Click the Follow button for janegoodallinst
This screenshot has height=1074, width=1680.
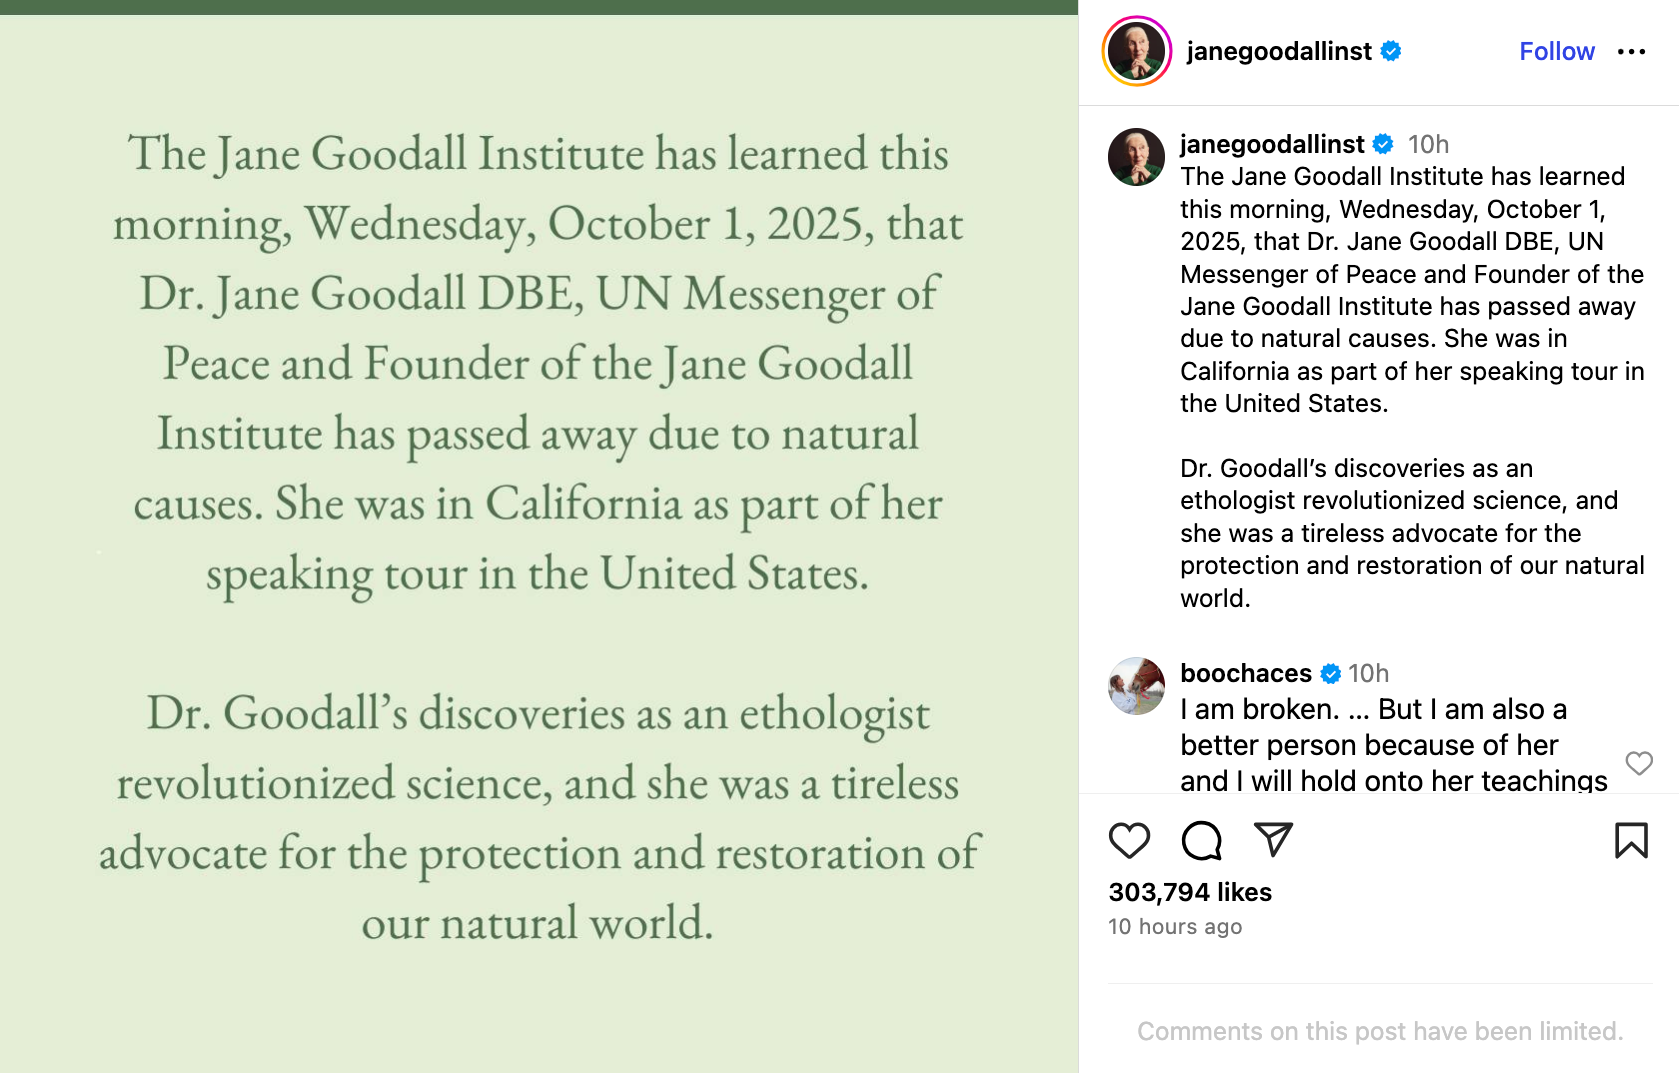1556,52
